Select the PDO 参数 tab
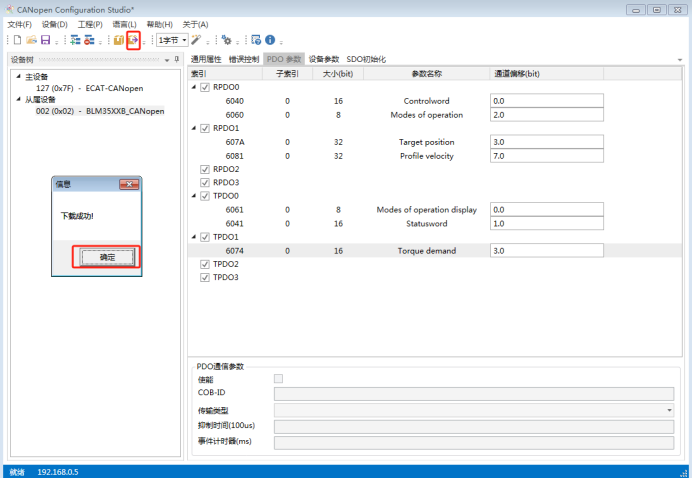 [284, 59]
